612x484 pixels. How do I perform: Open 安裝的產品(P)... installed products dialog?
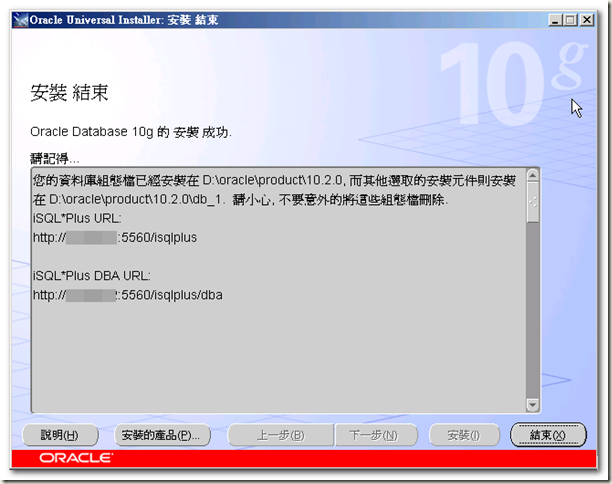point(162,434)
